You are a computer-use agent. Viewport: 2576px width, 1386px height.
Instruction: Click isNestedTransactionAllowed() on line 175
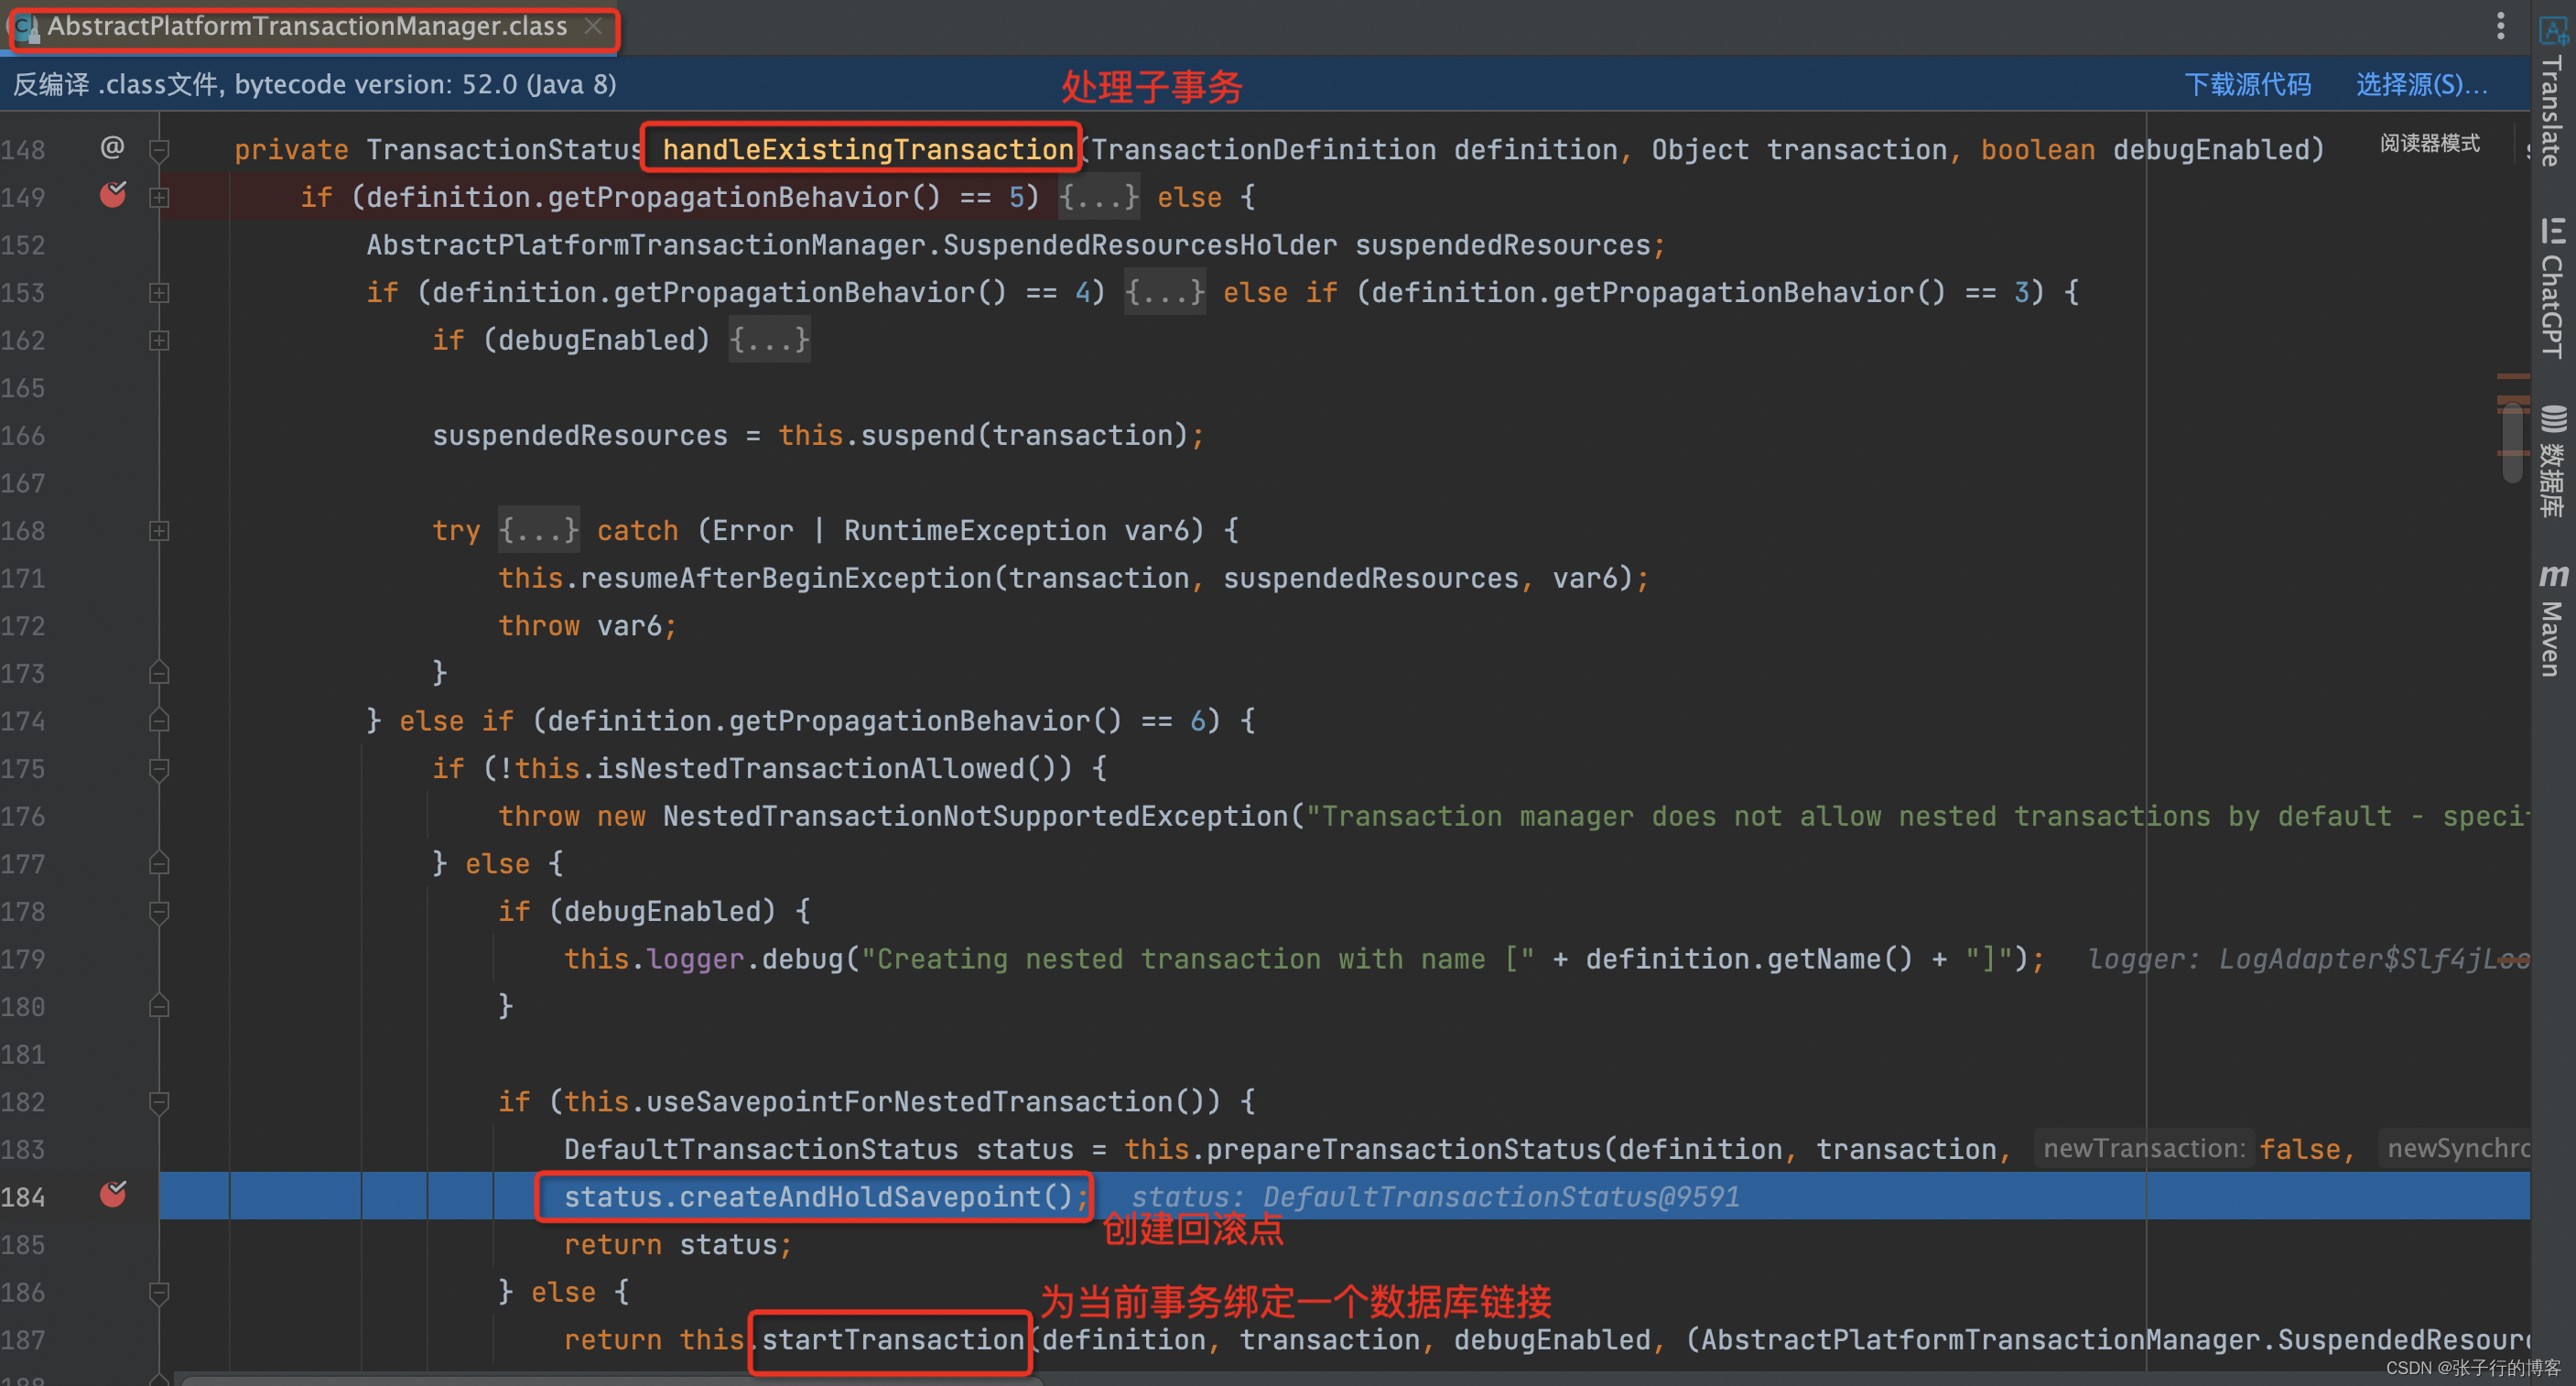(834, 768)
